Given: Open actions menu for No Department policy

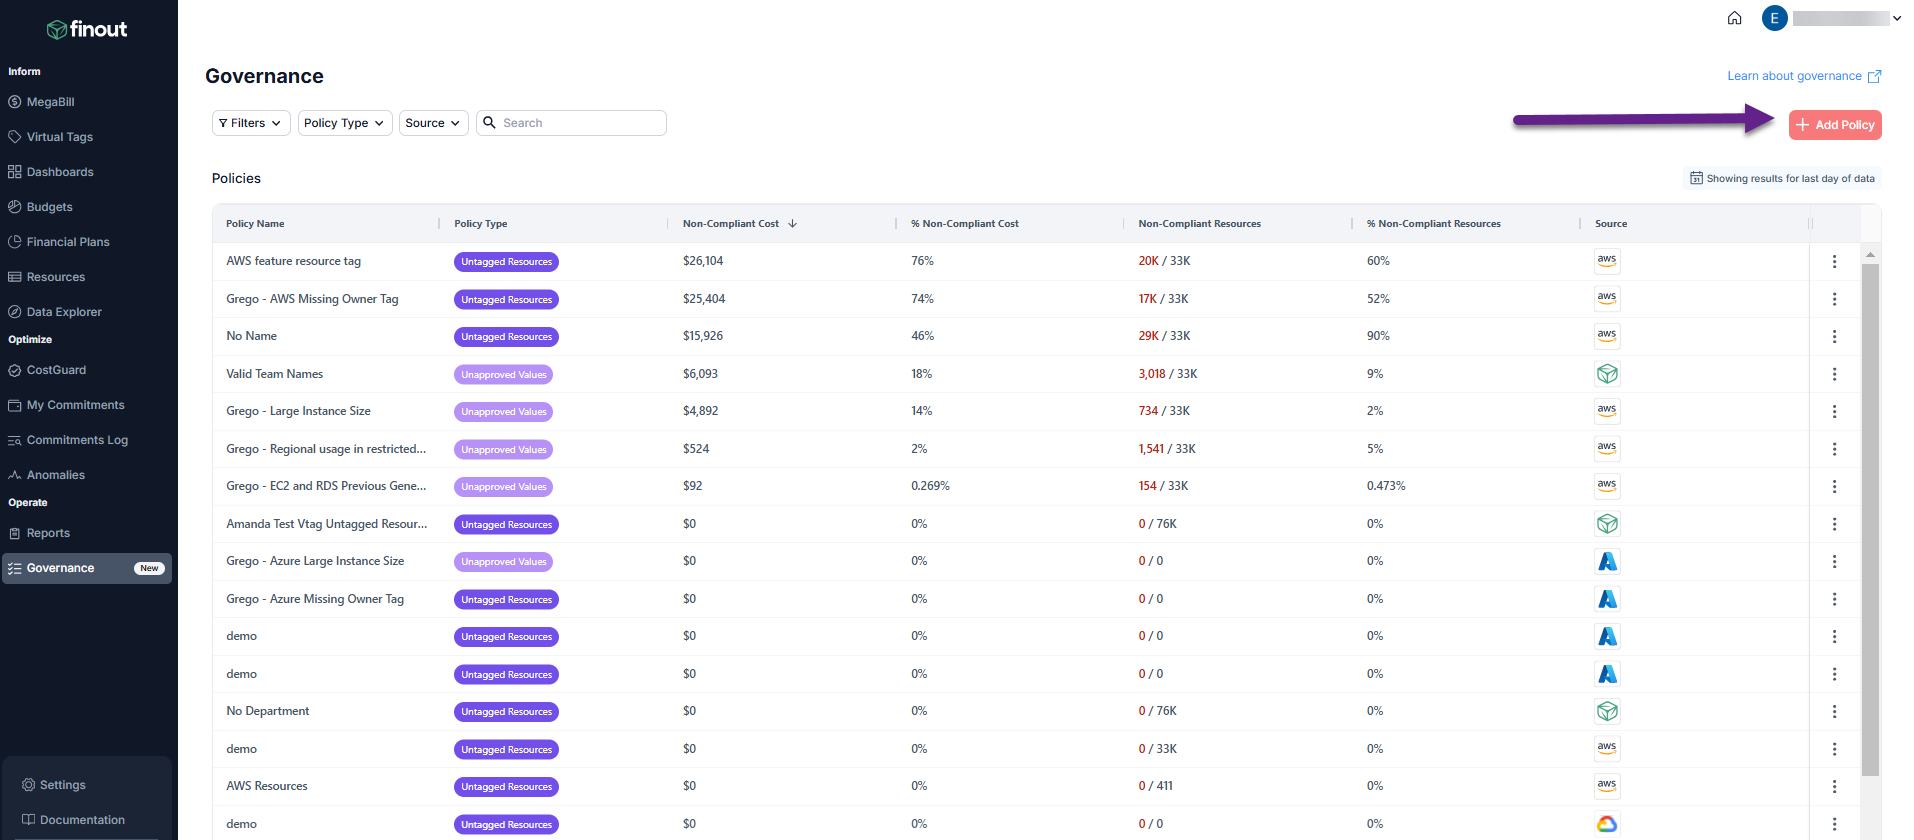Looking at the screenshot, I should [x=1834, y=712].
